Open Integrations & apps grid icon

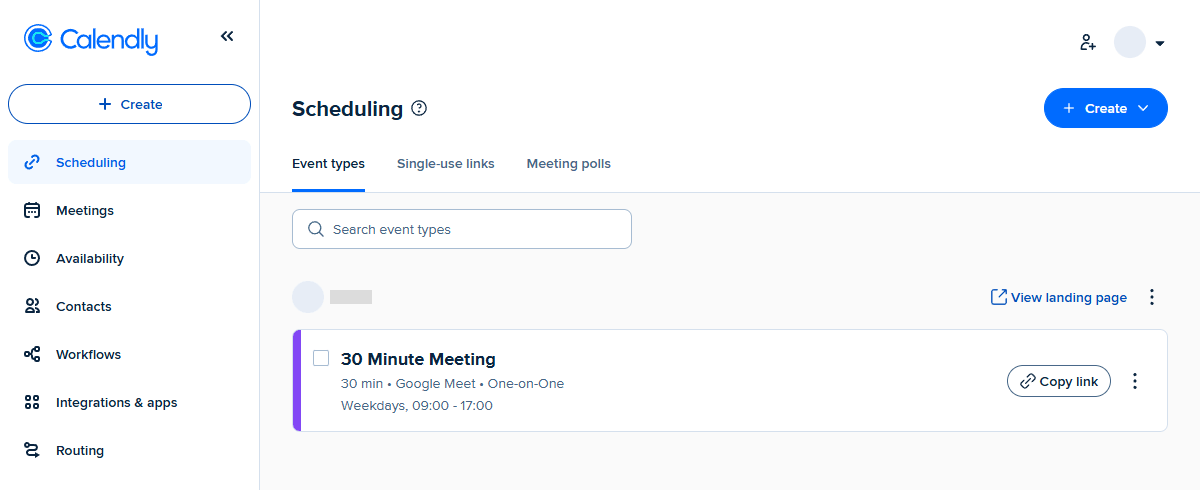(32, 402)
